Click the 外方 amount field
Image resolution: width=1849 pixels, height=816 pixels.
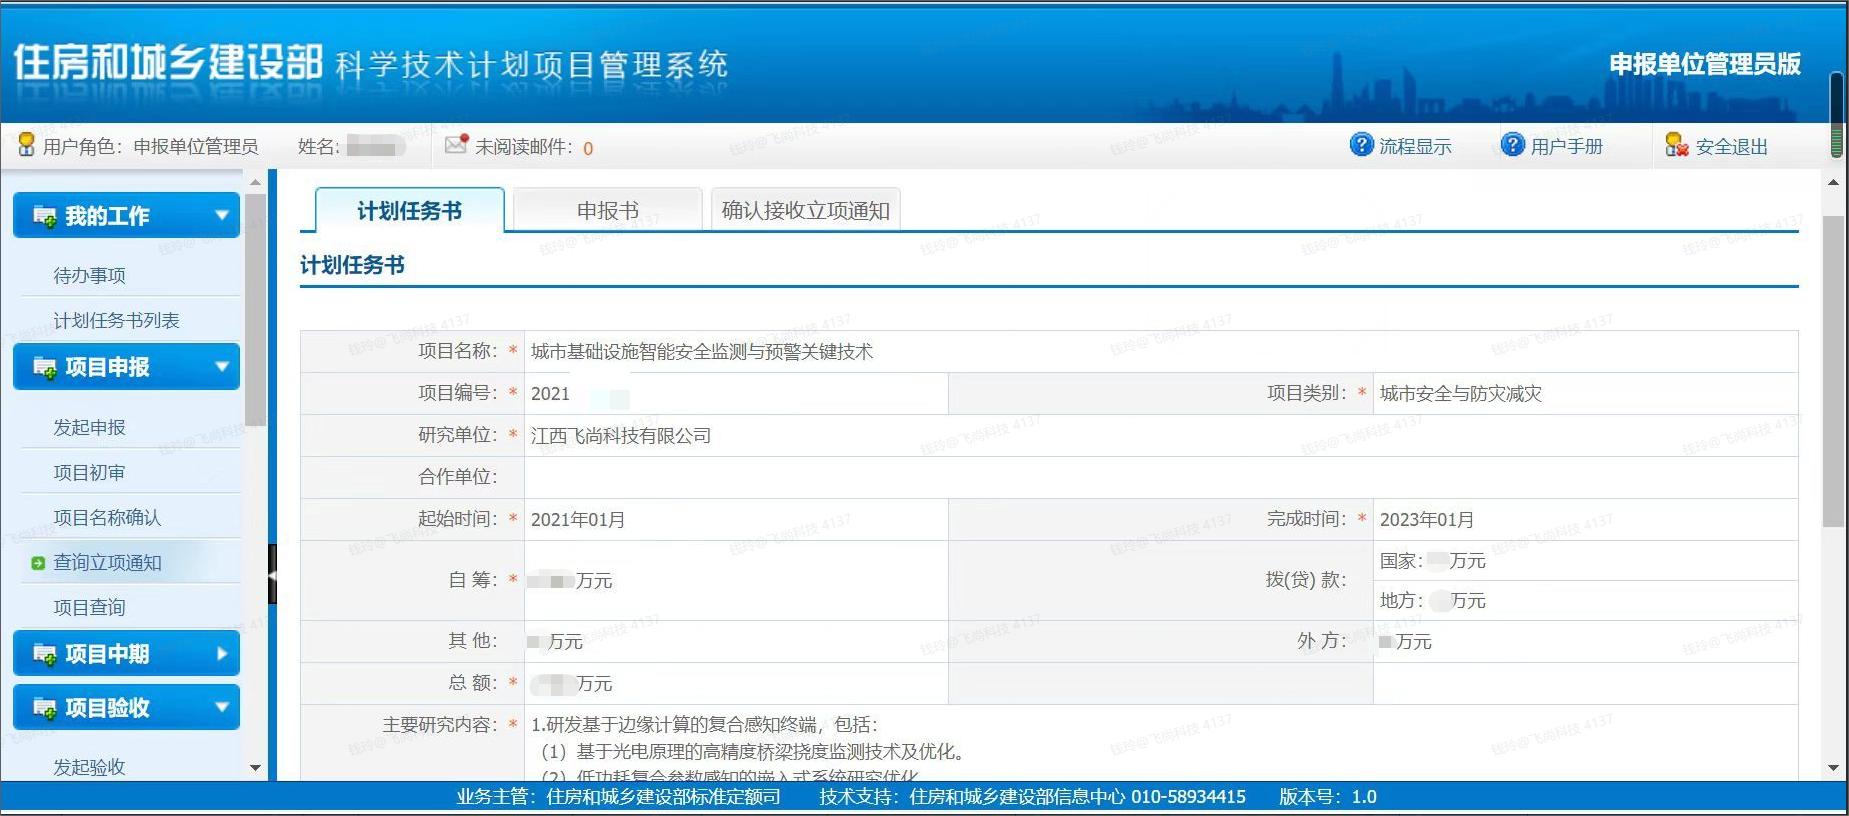click(1585, 641)
